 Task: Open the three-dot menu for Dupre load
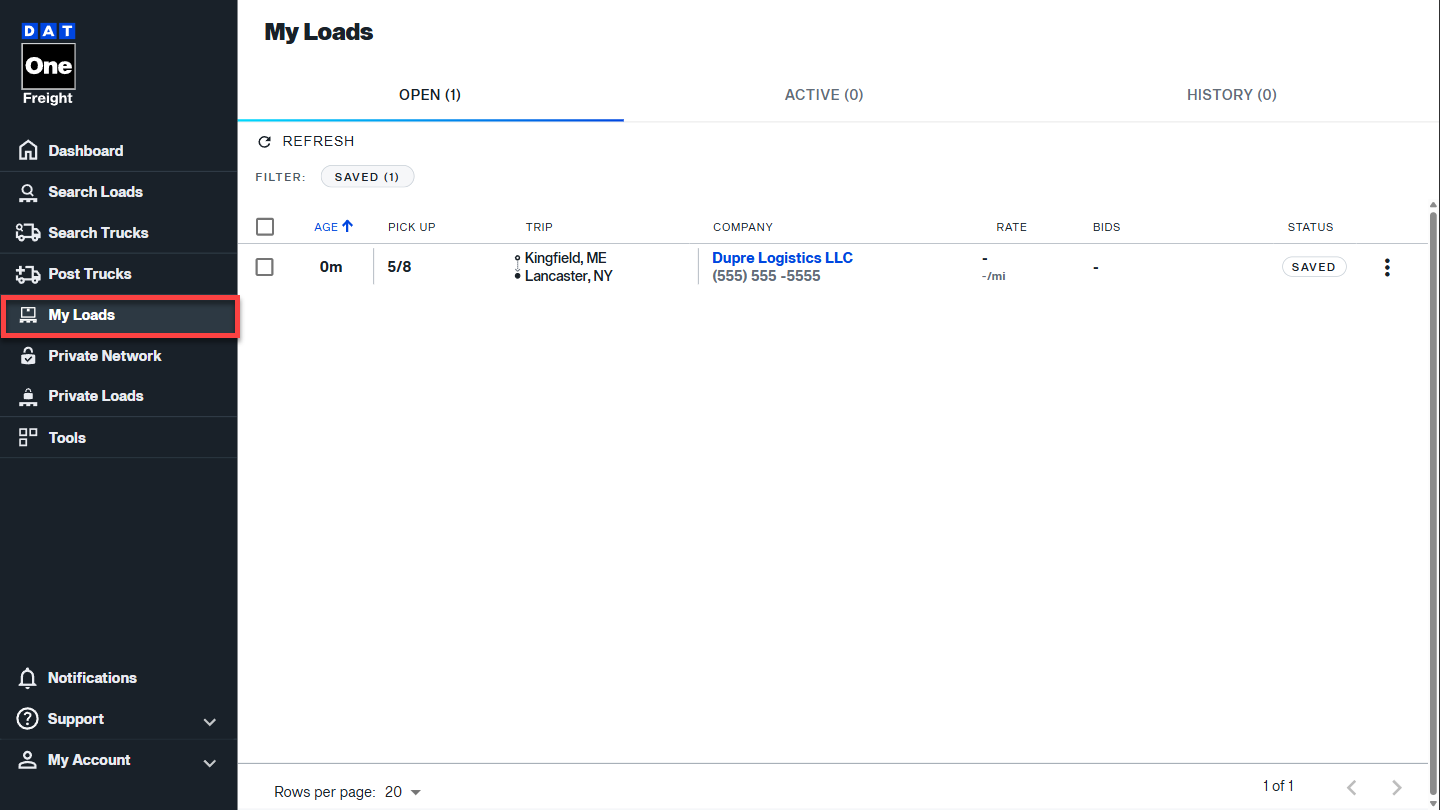(x=1386, y=267)
